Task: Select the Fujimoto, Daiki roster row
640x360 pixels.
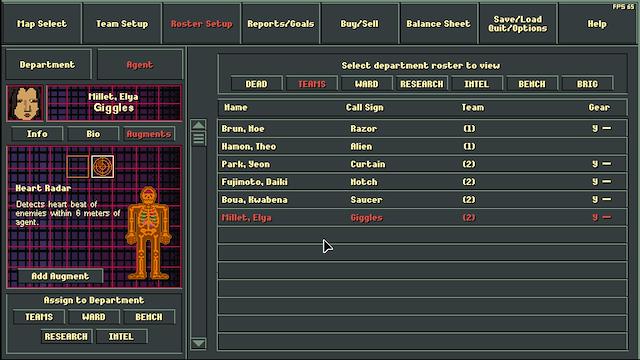Action: [x=422, y=182]
